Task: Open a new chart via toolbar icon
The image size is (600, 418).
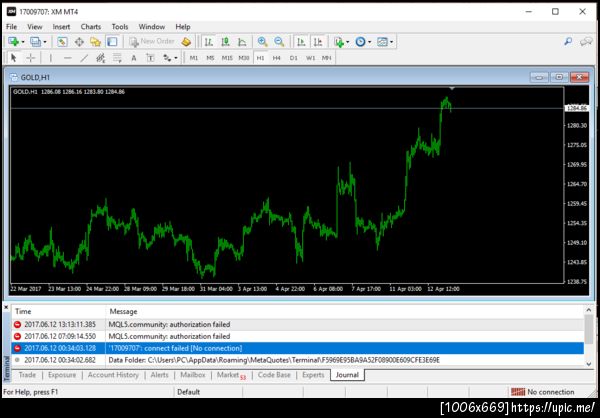Action: (14, 42)
